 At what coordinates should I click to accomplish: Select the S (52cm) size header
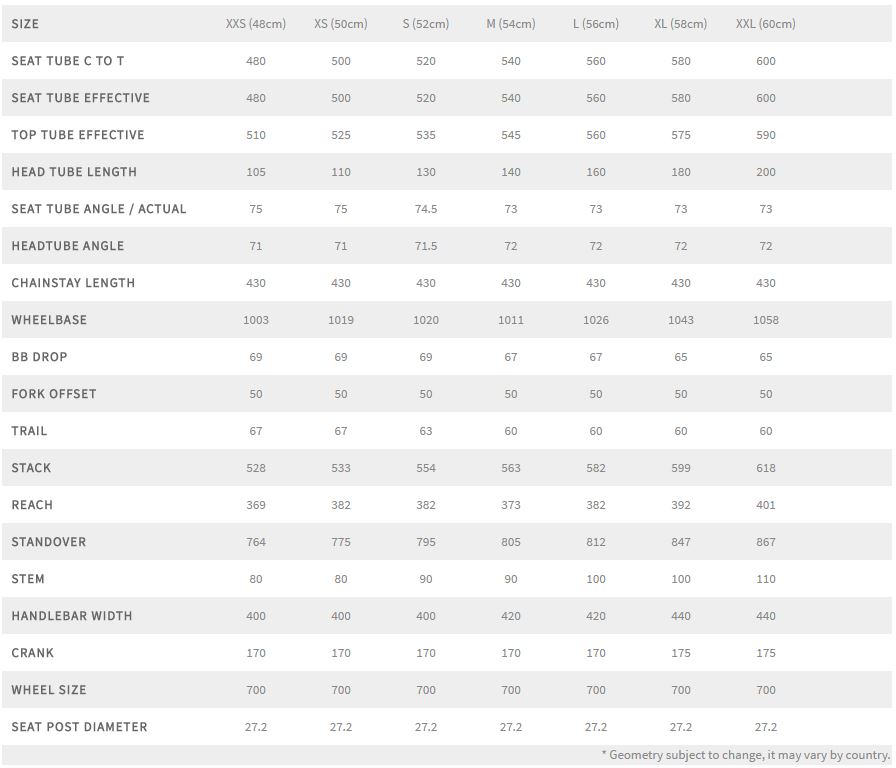[426, 24]
